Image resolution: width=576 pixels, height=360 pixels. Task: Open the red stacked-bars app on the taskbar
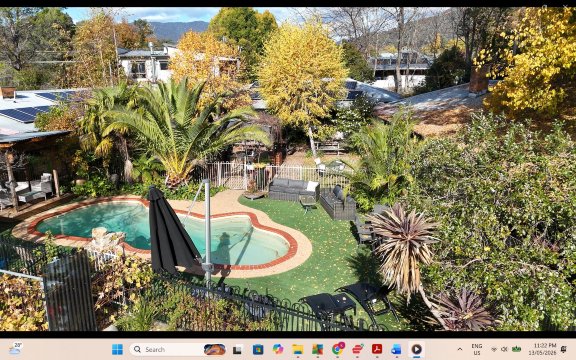coord(357,349)
